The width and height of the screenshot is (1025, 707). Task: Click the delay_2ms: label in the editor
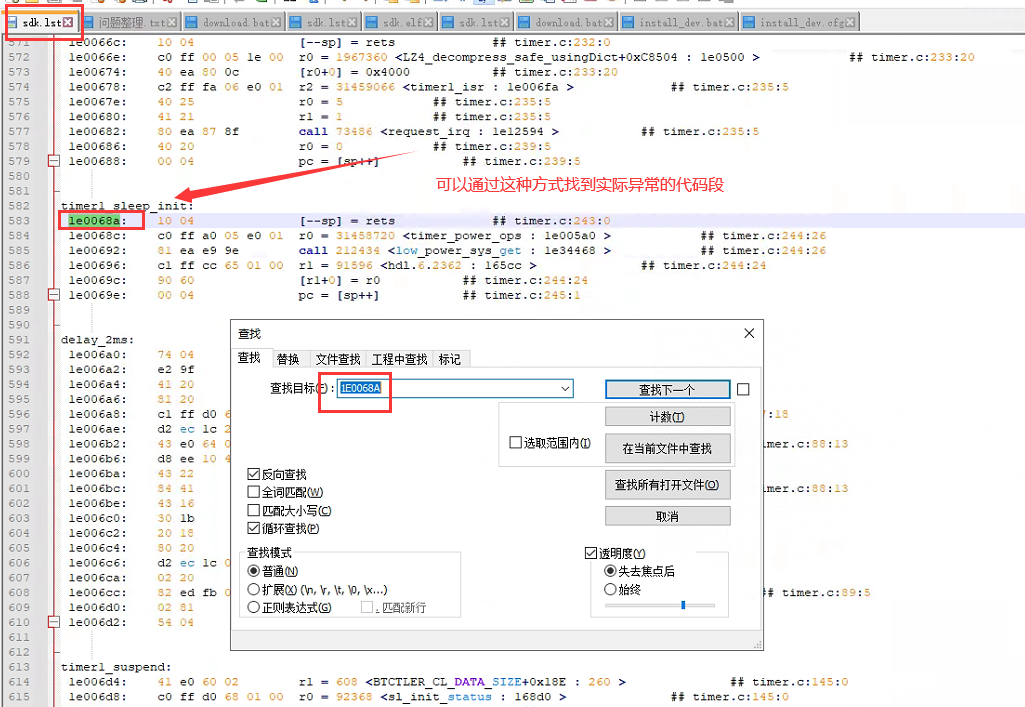tap(97, 339)
